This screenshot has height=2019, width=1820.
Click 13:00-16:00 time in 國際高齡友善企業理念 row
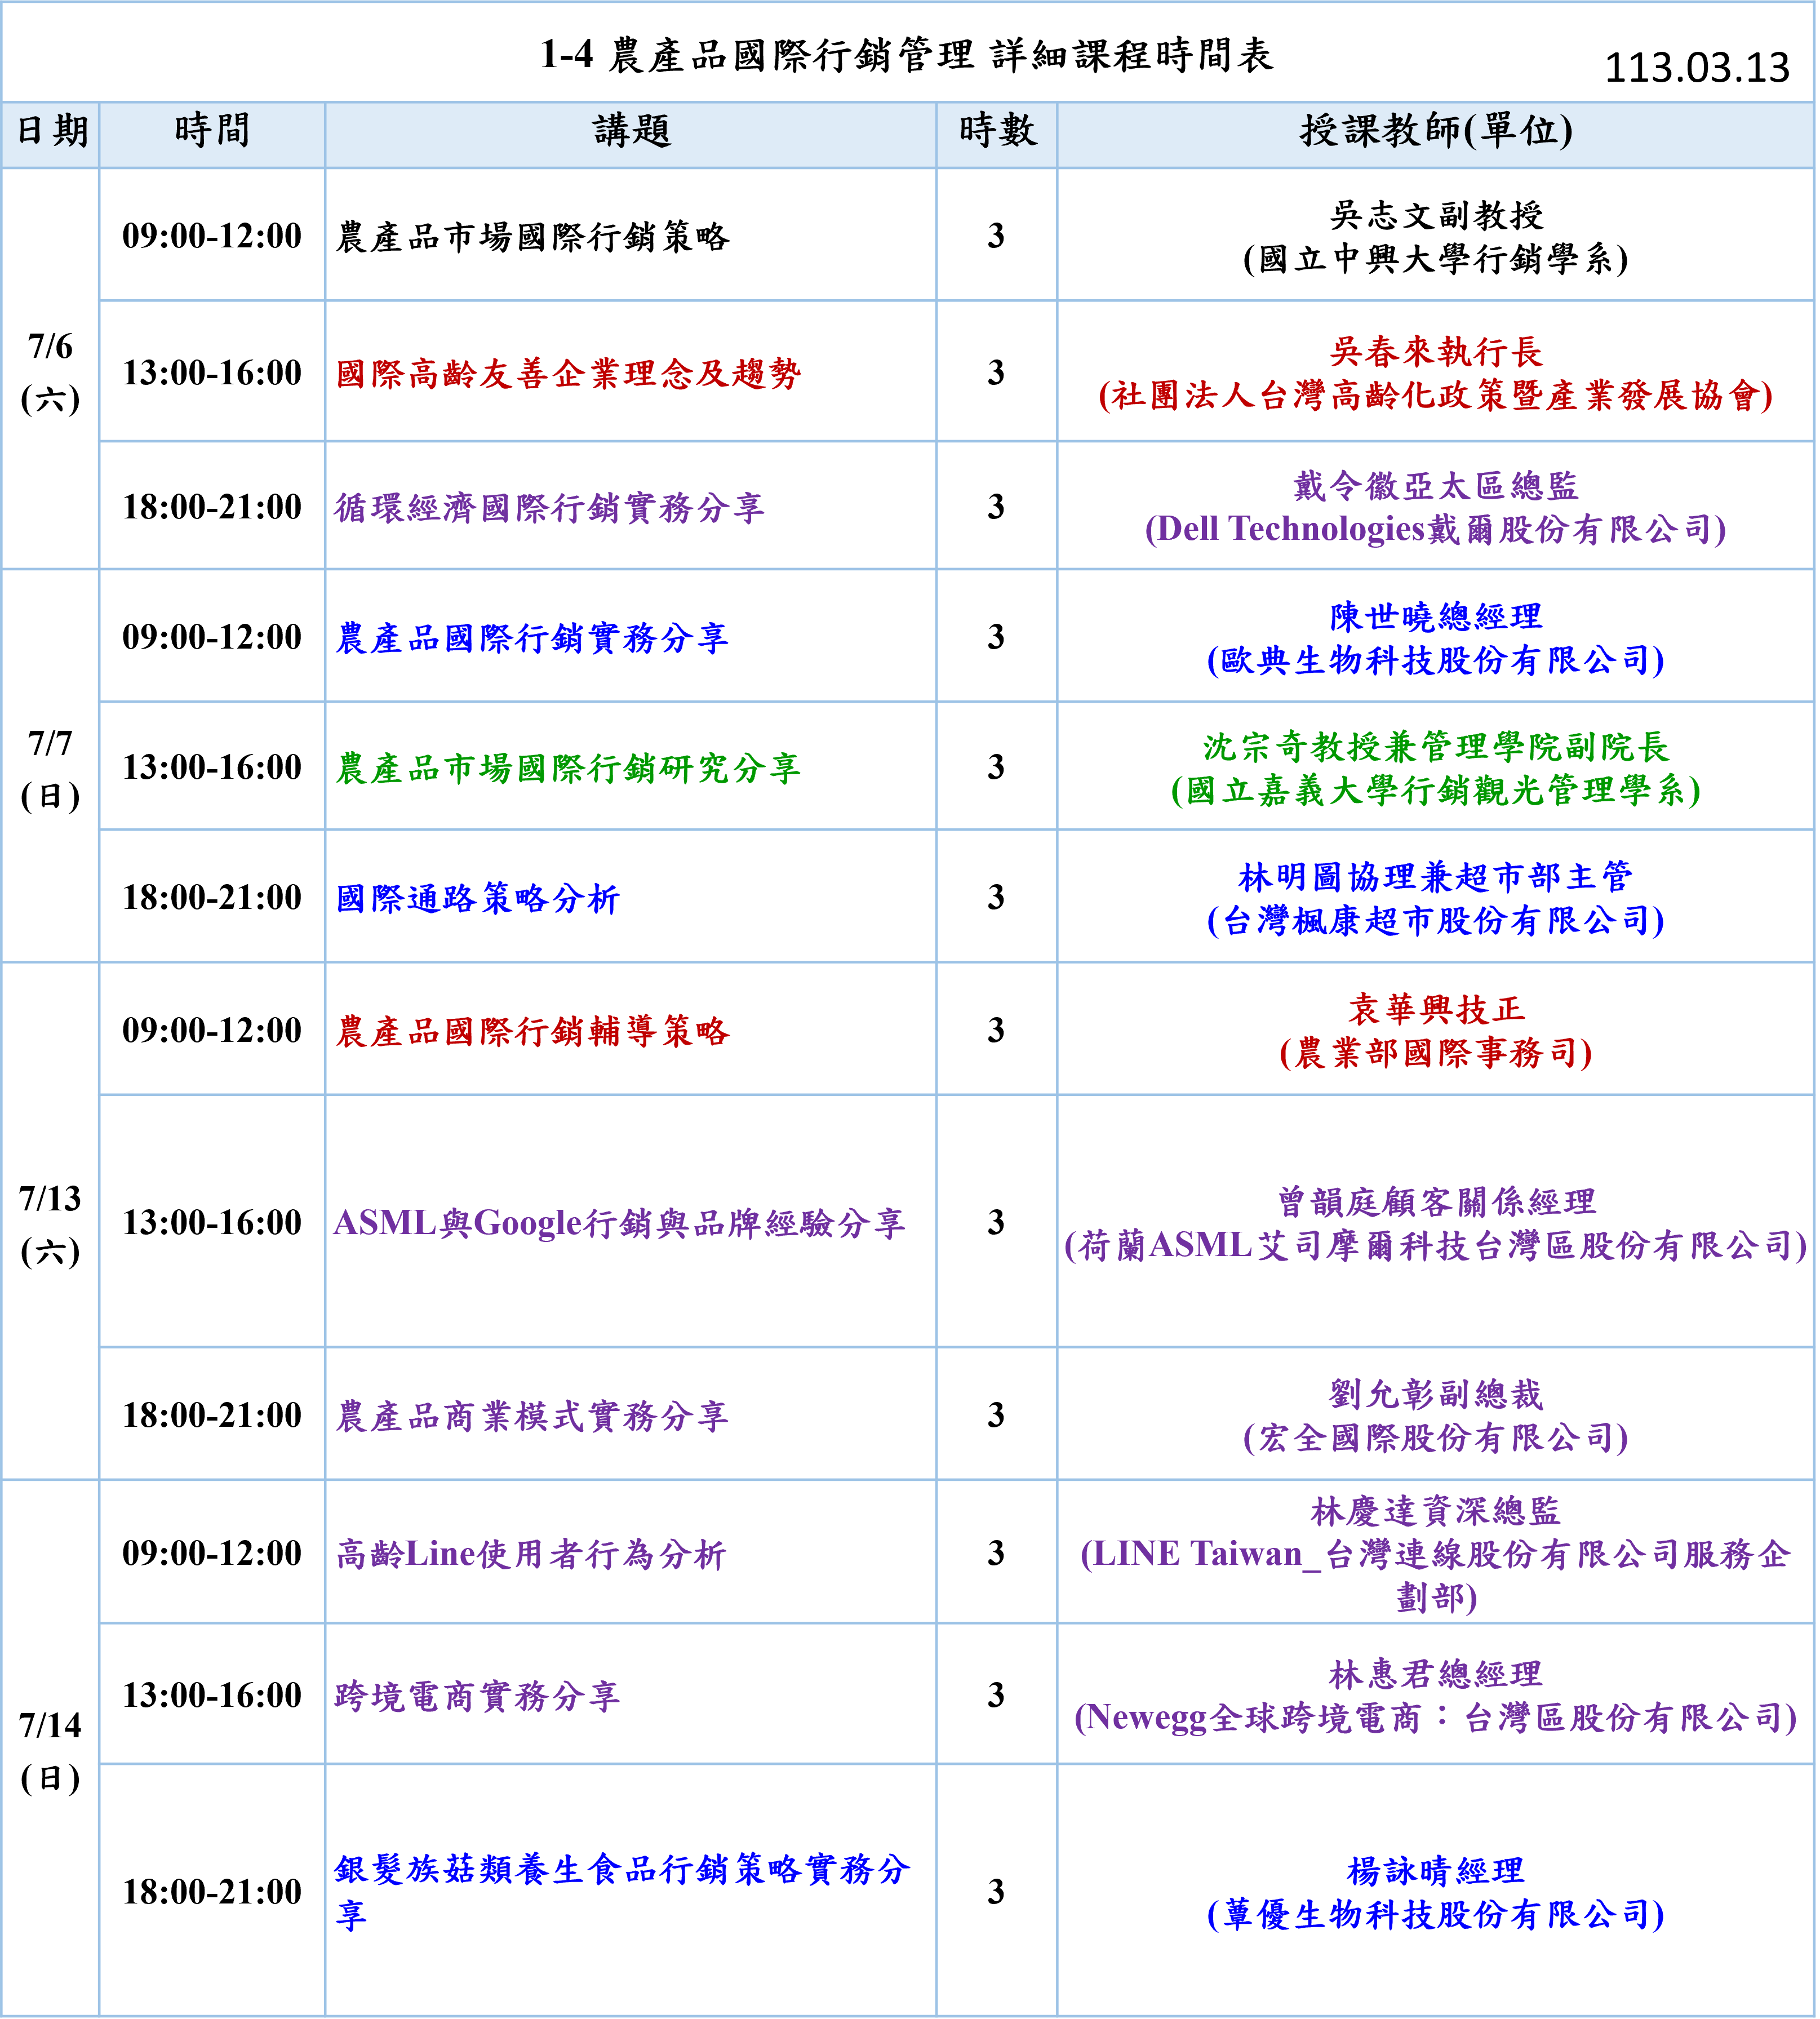click(x=212, y=374)
